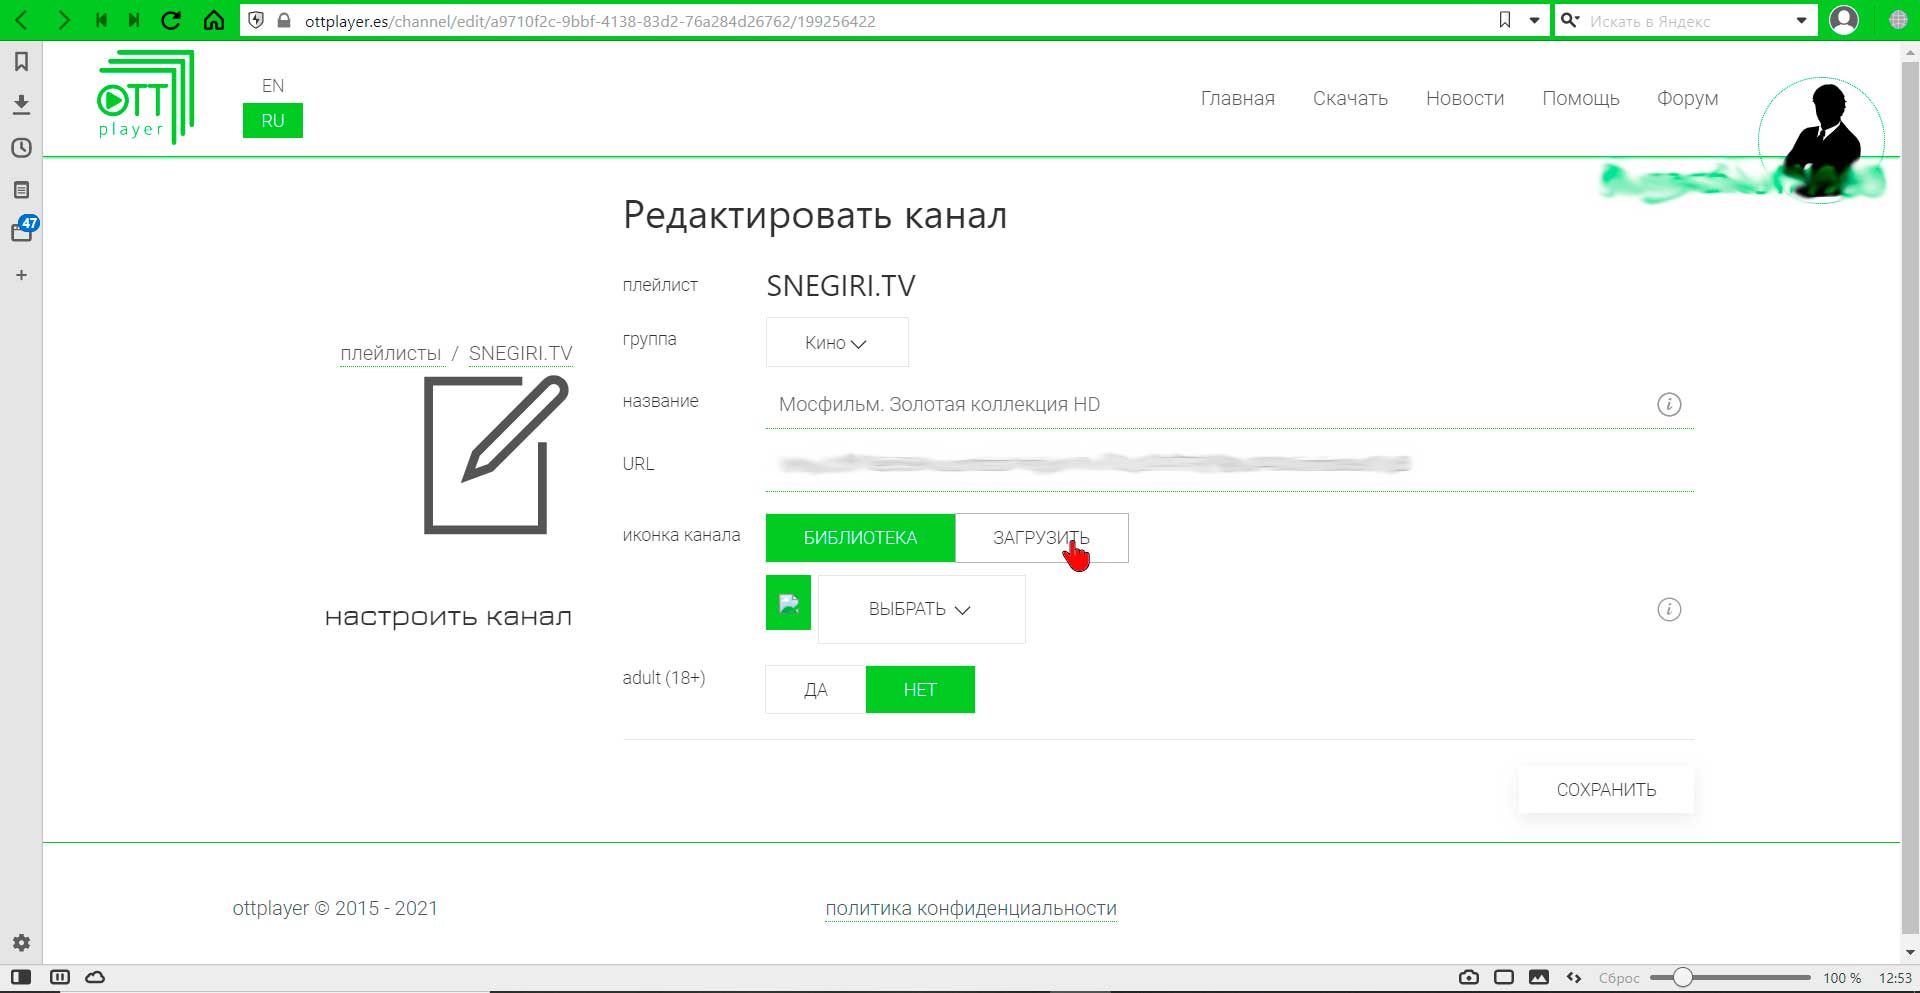Click the channel icon preview thumbnail

point(788,603)
